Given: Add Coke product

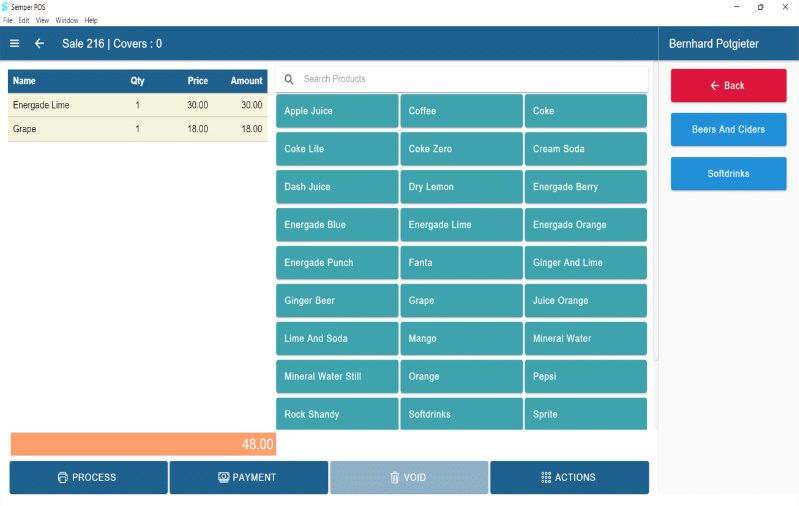Looking at the screenshot, I should 585,111.
